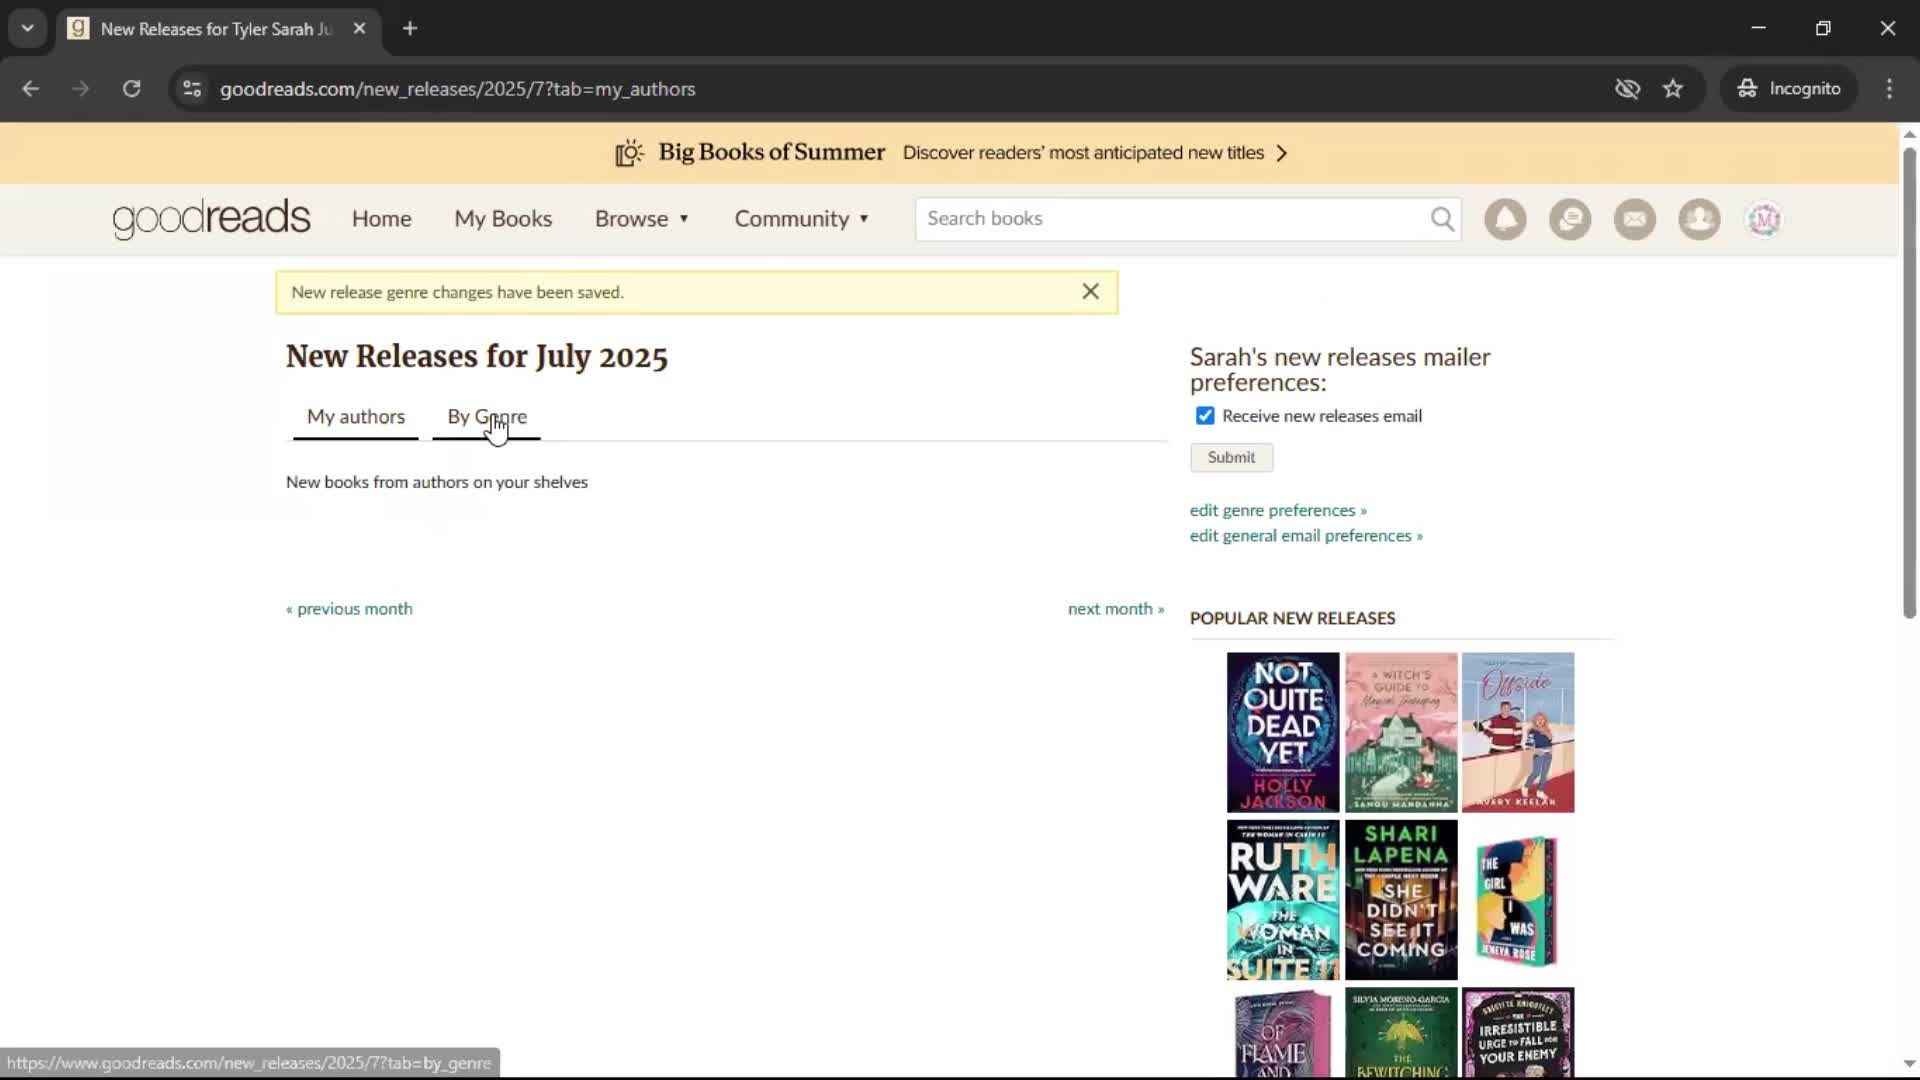
Task: Open The Girl I Was cover
Action: 1518,900
